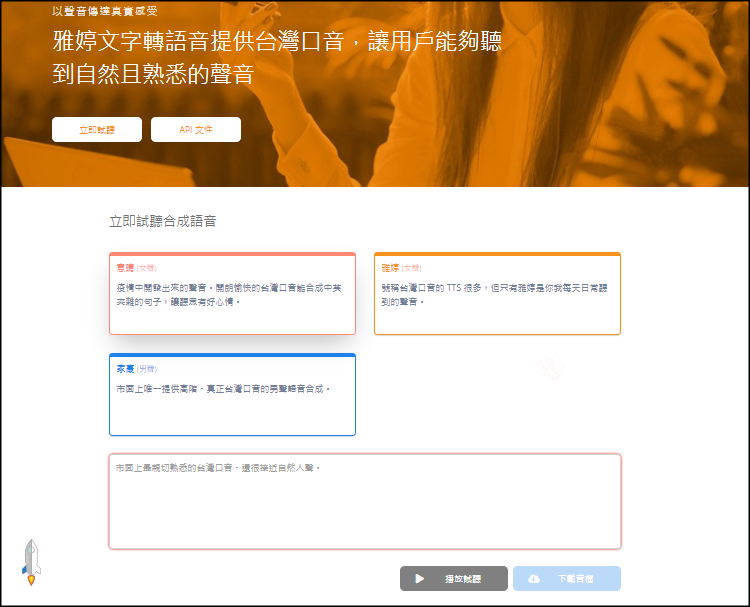
Task: Click the cloud download icon
Action: tap(534, 579)
